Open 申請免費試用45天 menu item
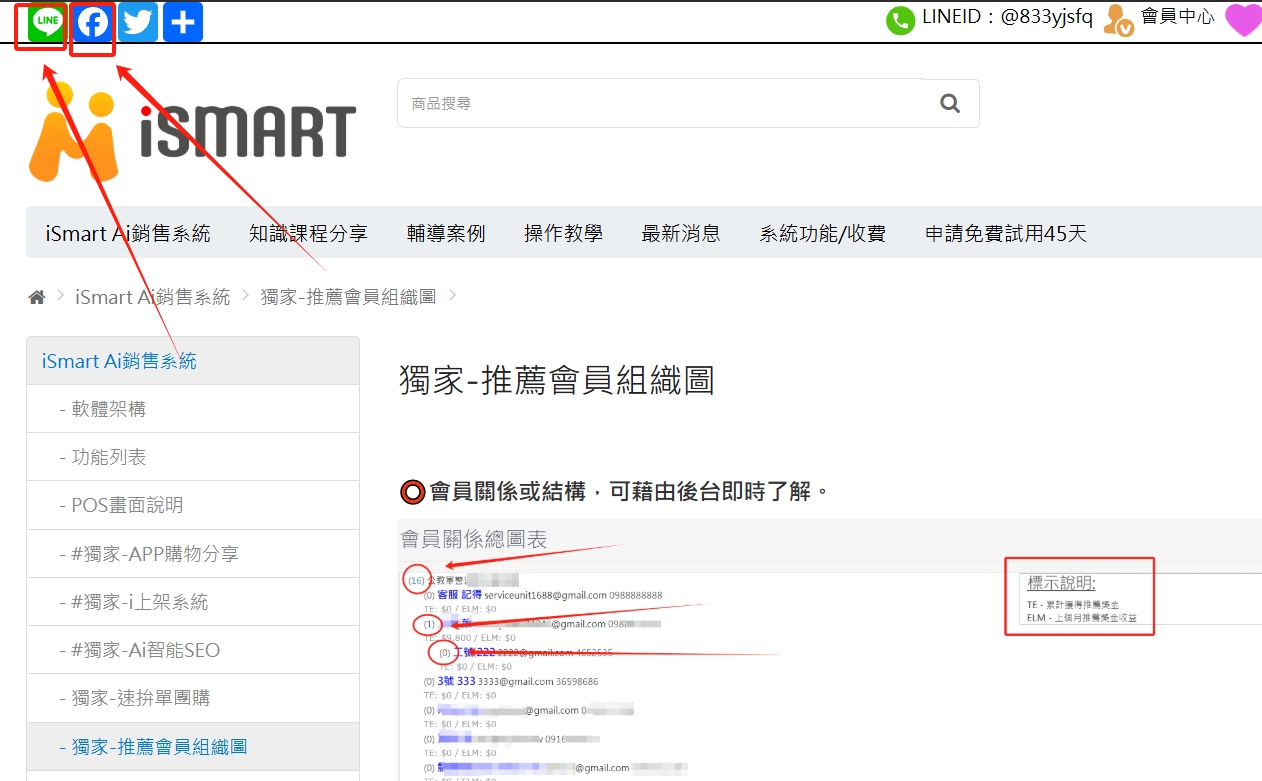 1005,234
